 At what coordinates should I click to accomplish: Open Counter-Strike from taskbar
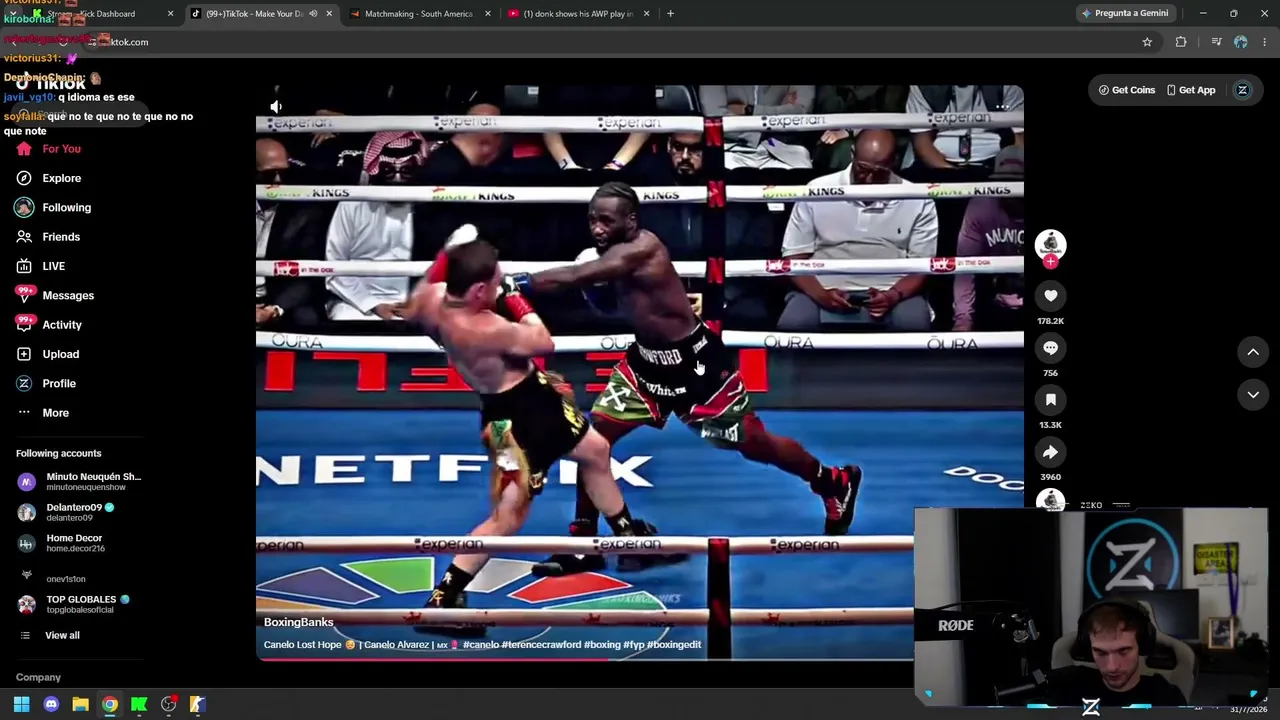[x=198, y=705]
